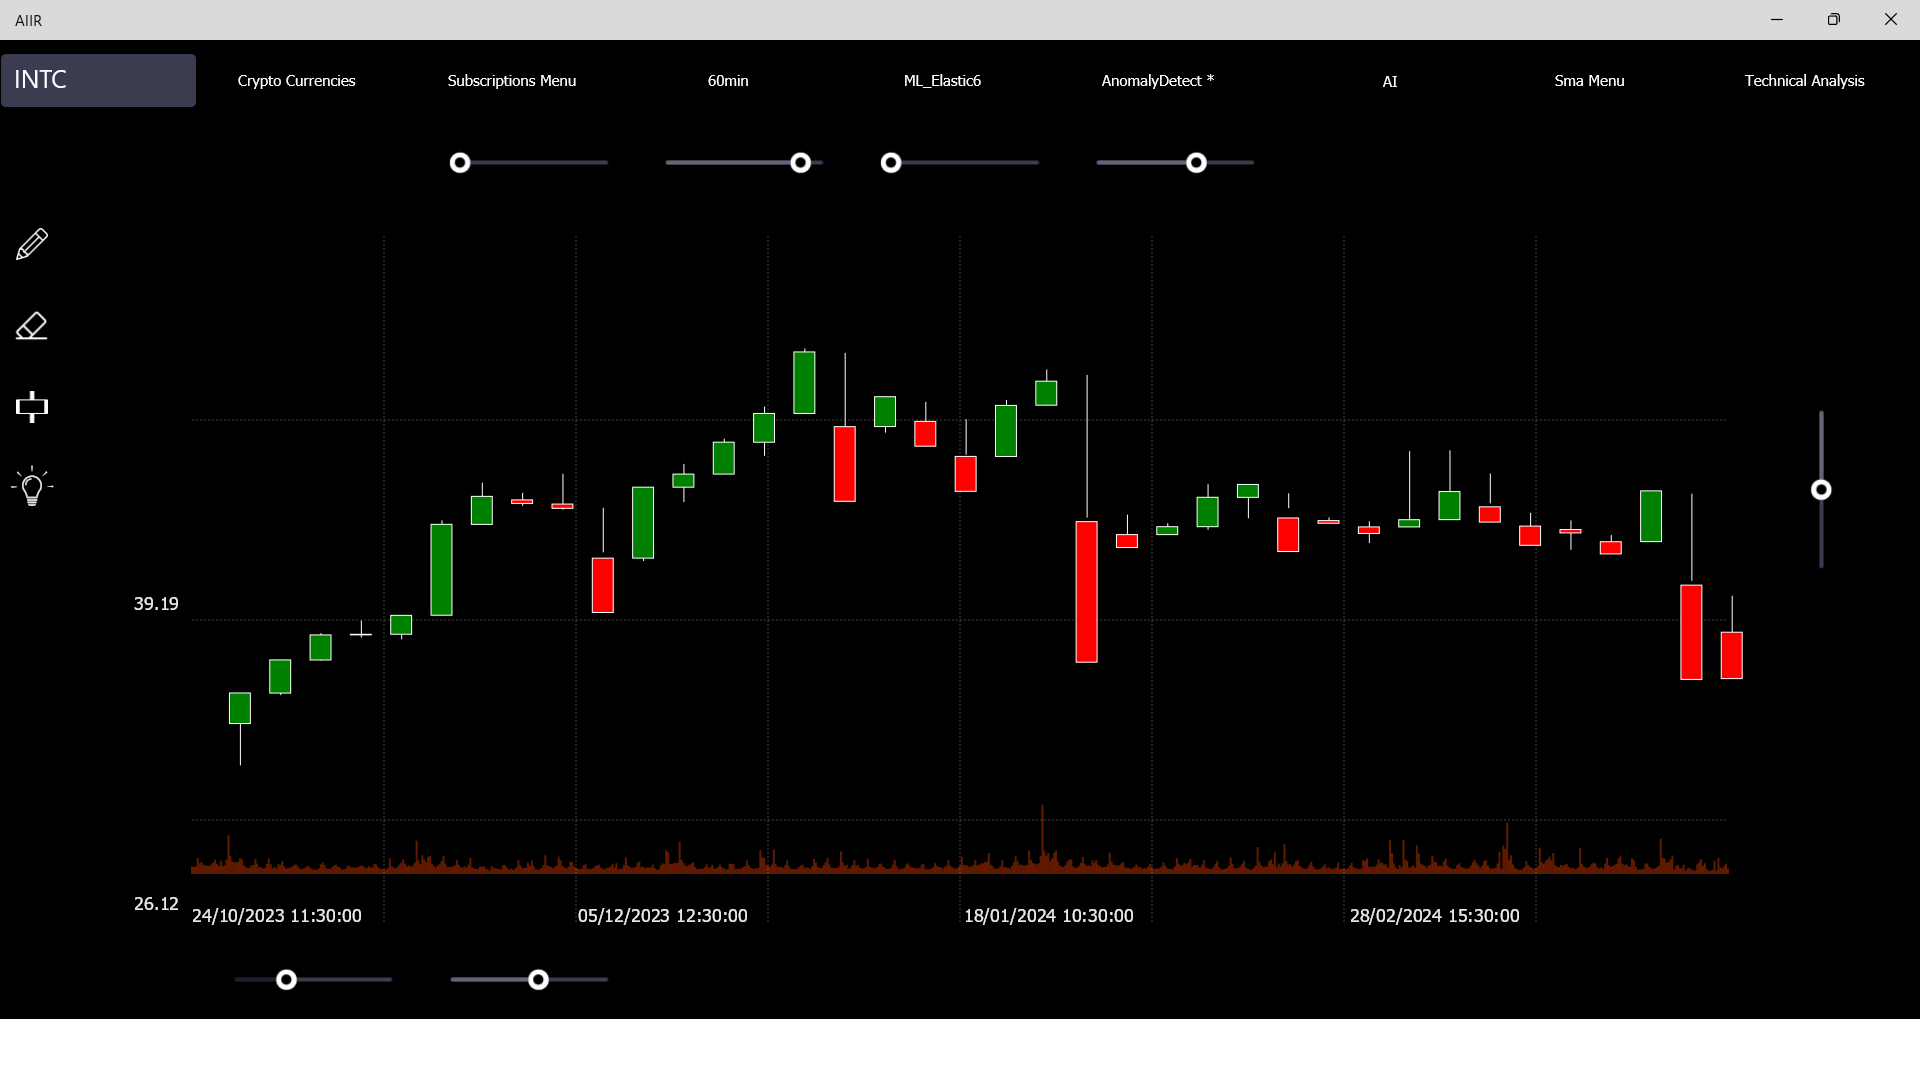Click the slider handle under ML_Elastic6

pyautogui.click(x=891, y=163)
